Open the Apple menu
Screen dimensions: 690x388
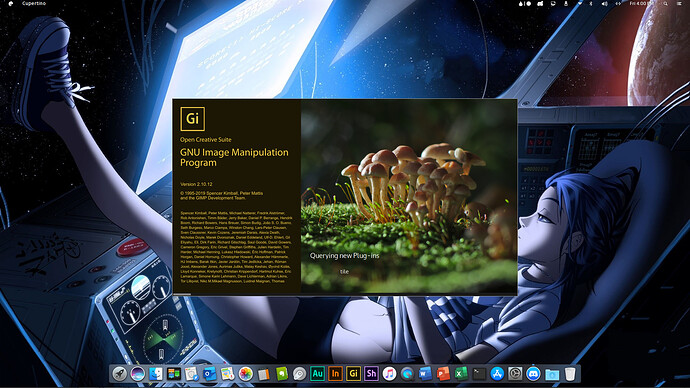tap(11, 4)
